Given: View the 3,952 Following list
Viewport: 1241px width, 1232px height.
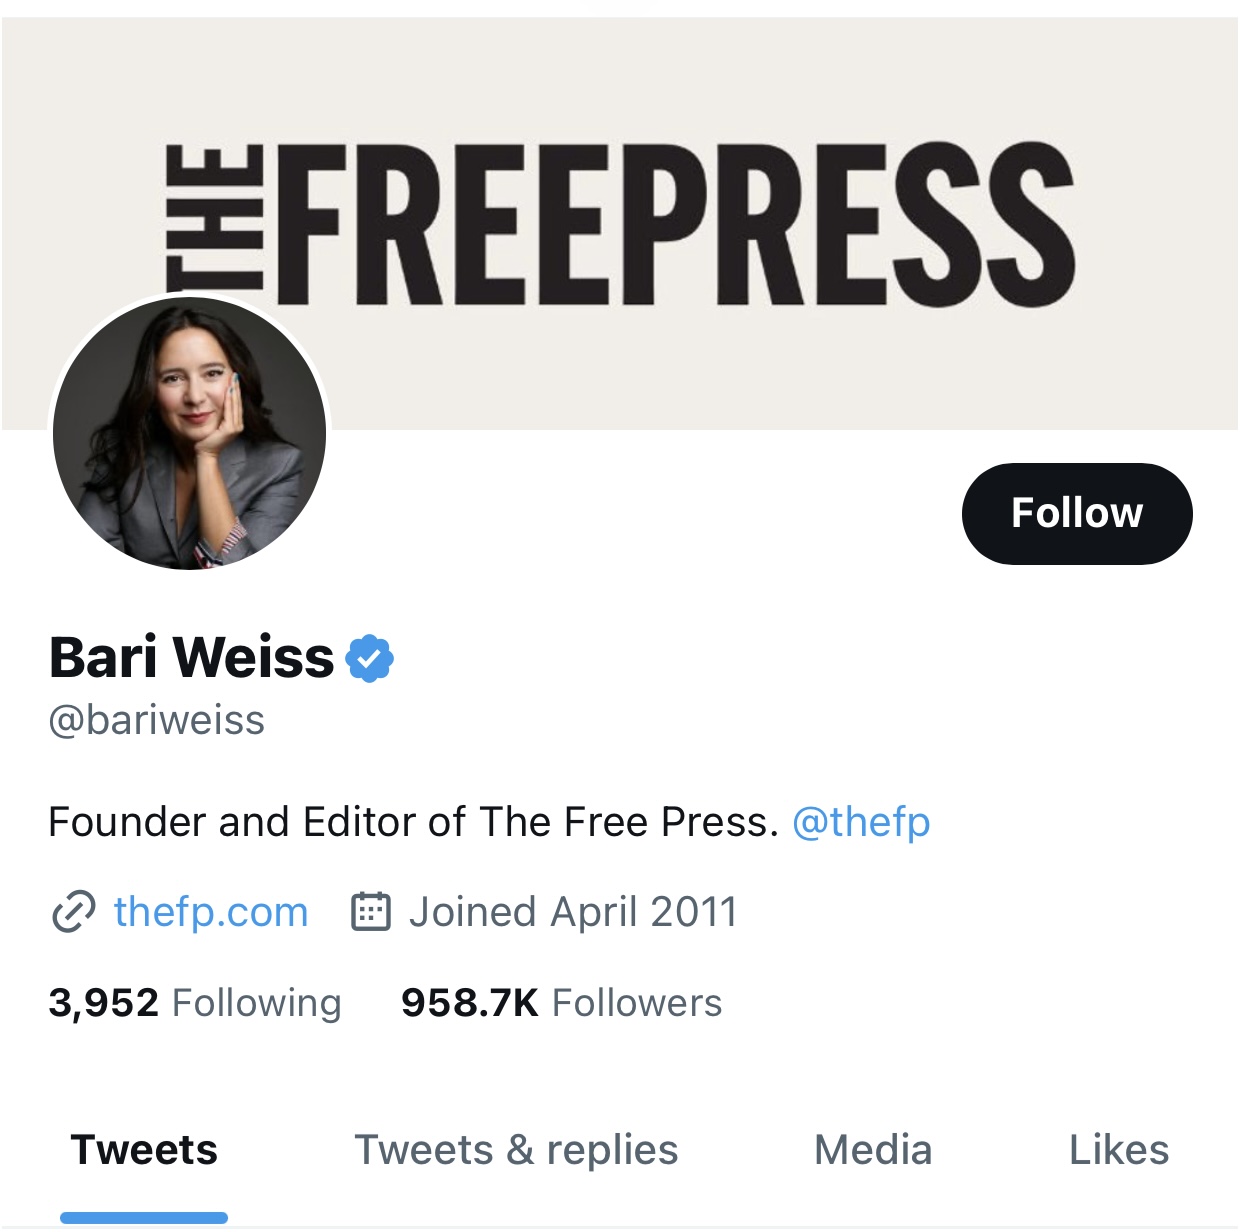Looking at the screenshot, I should (x=195, y=1002).
